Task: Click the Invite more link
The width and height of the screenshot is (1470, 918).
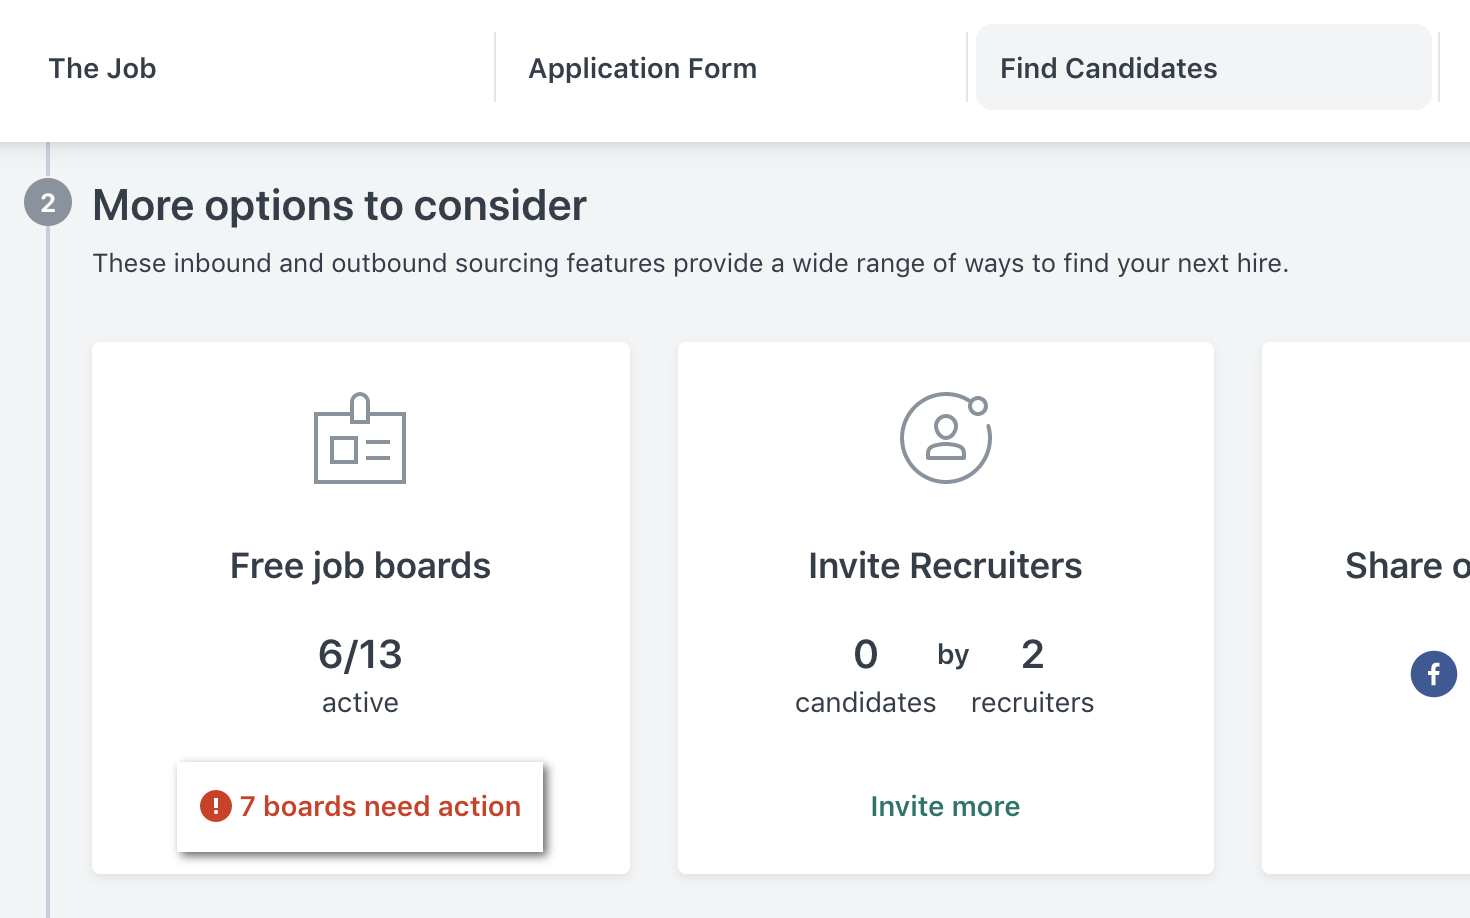Action: coord(945,806)
